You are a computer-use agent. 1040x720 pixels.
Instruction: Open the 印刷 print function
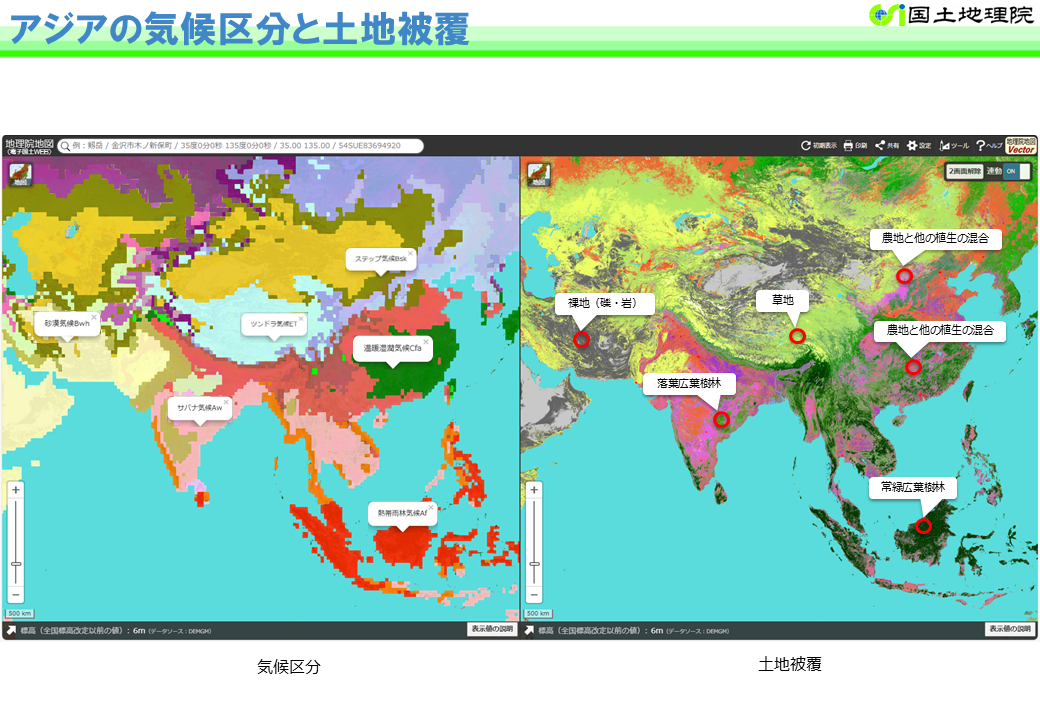(855, 145)
